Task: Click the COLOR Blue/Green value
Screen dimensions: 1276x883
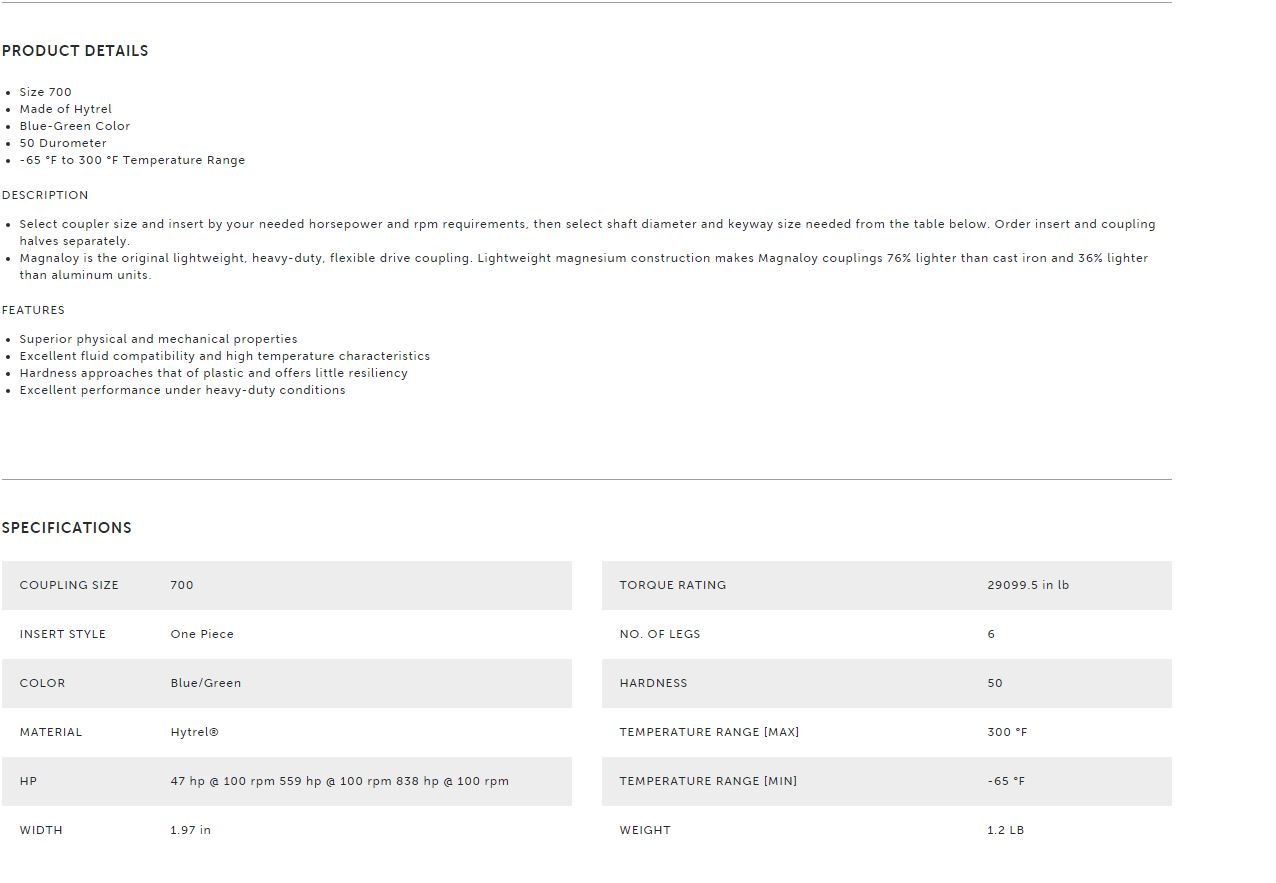Action: click(206, 683)
